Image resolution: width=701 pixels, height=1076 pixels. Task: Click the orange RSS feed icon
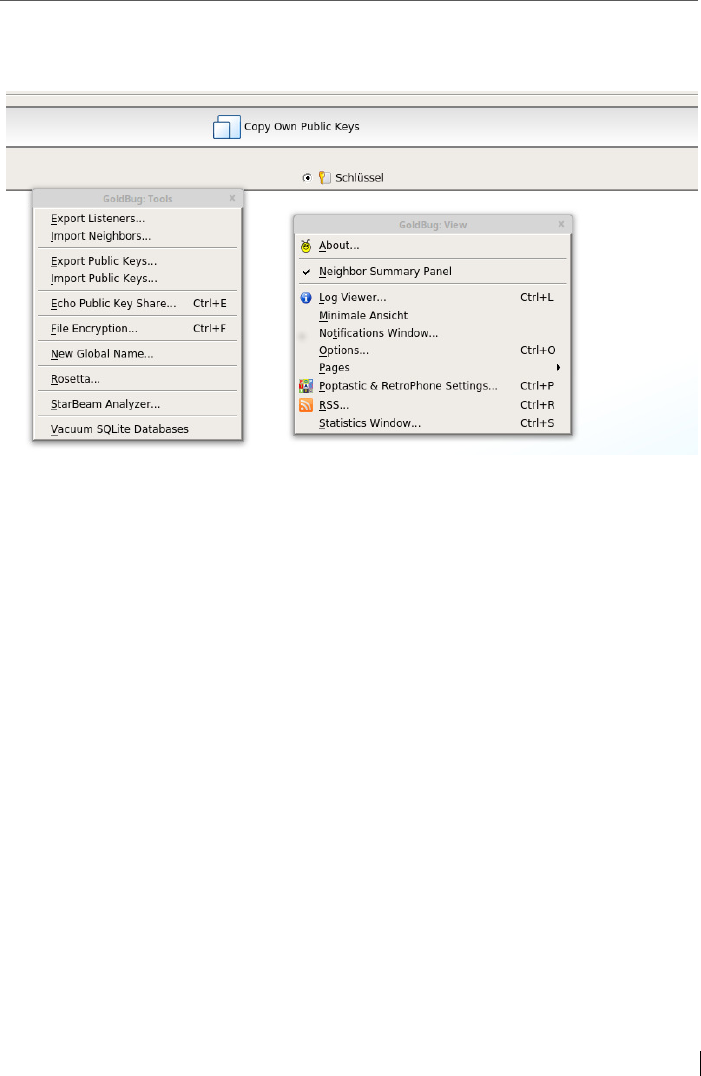306,405
